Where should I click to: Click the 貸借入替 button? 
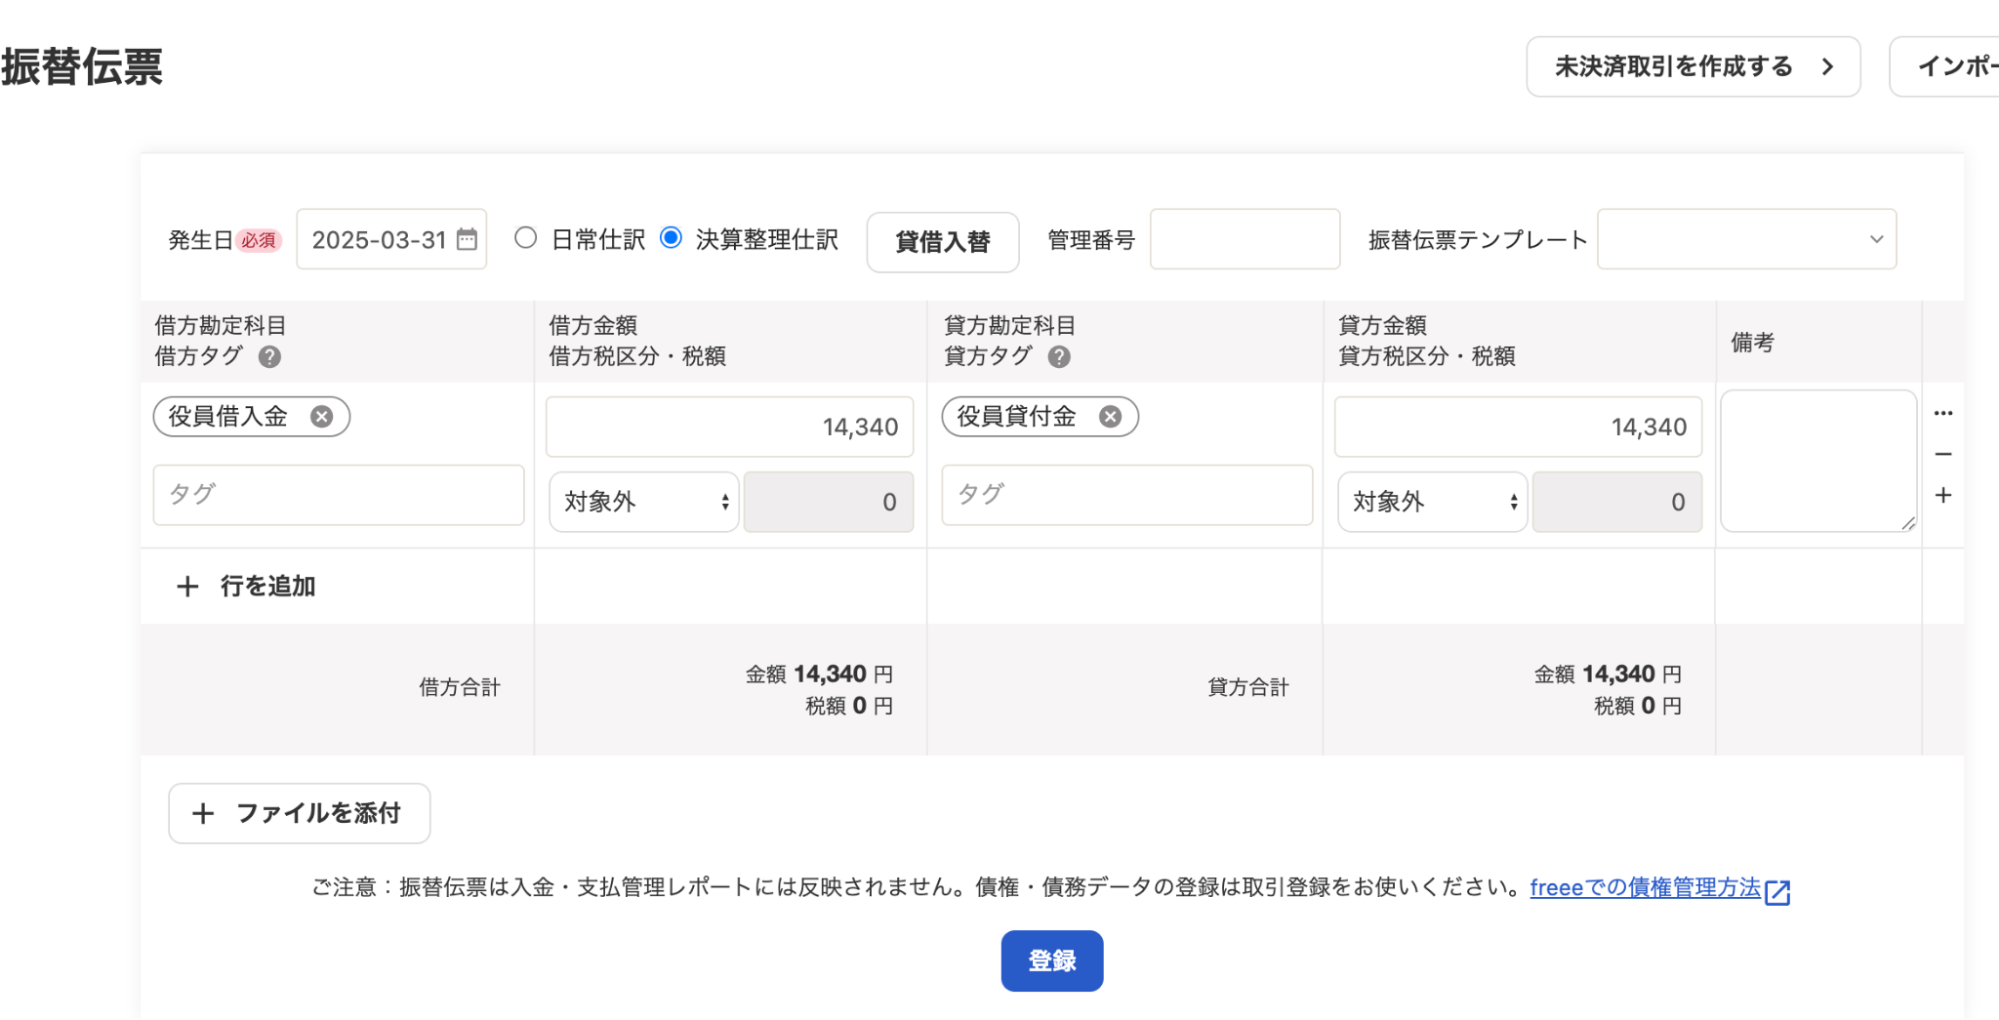click(x=942, y=241)
